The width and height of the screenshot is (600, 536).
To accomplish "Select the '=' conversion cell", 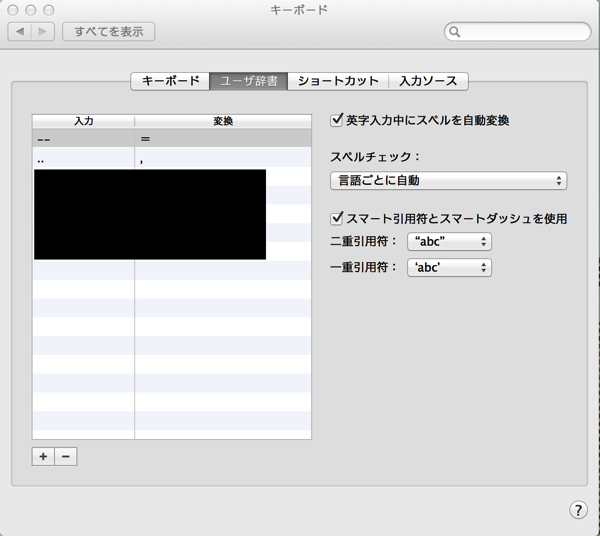I will point(223,138).
